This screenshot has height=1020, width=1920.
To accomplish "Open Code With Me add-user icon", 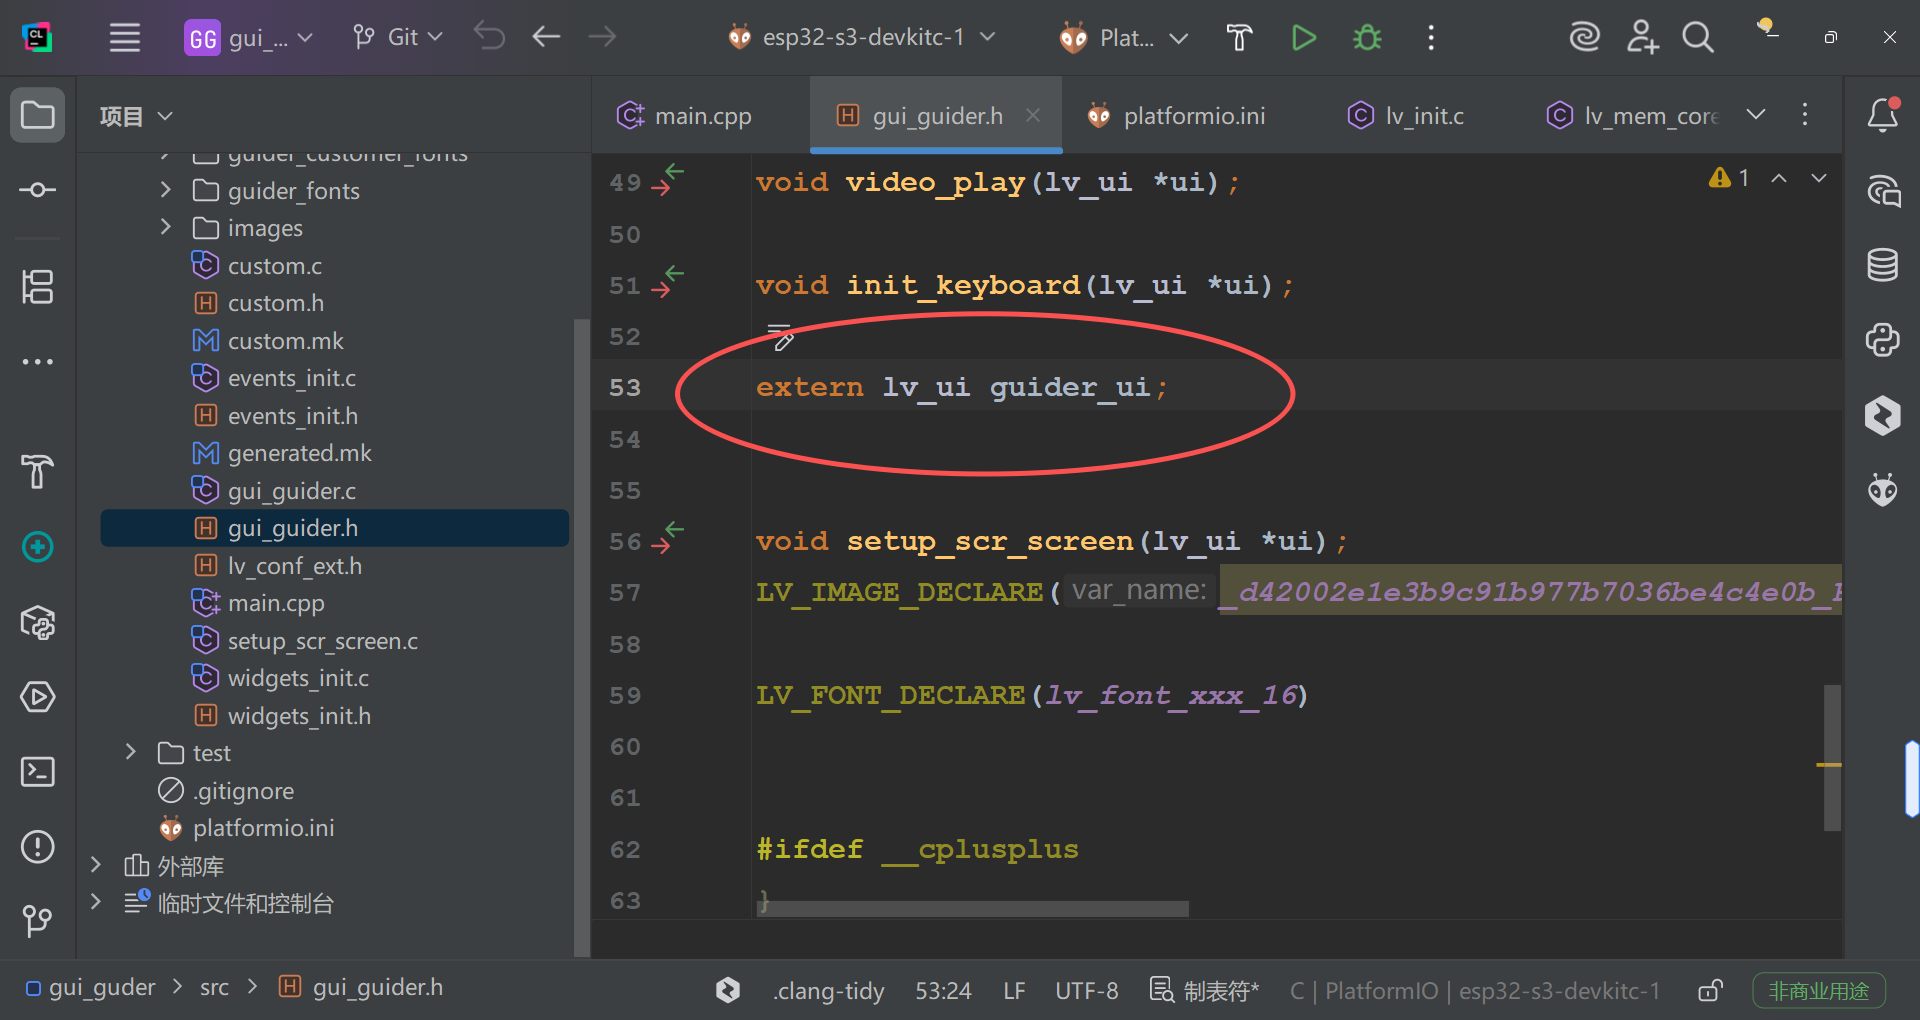I will click(x=1641, y=37).
